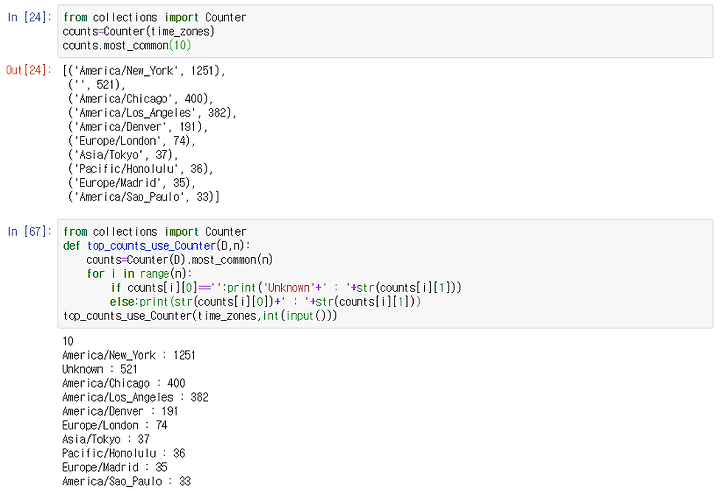720x492 pixels.
Task: Select output tuple ('America/Sao_Paulo', 33)
Action: pyautogui.click(x=144, y=197)
